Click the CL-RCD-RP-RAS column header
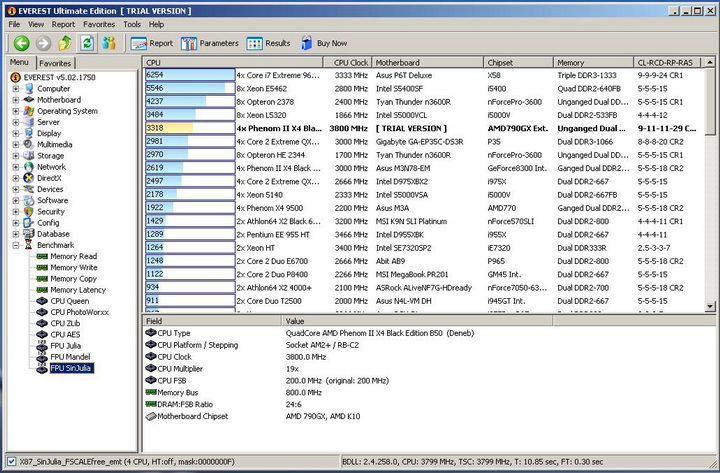This screenshot has width=720, height=473. click(x=668, y=62)
